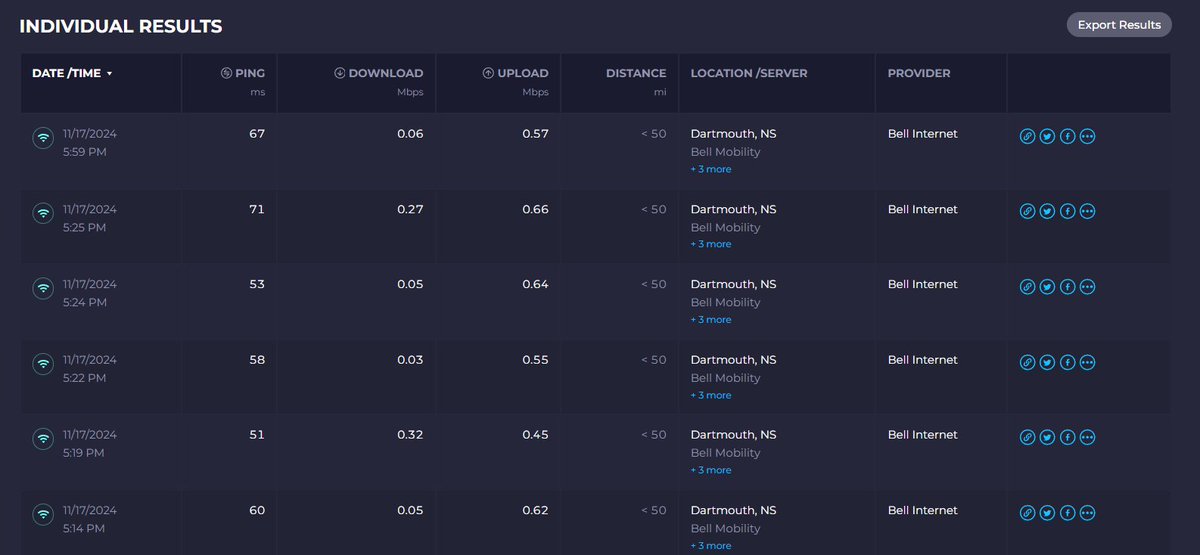Select ping value 53
Viewport: 1200px width, 555px height.
click(257, 284)
